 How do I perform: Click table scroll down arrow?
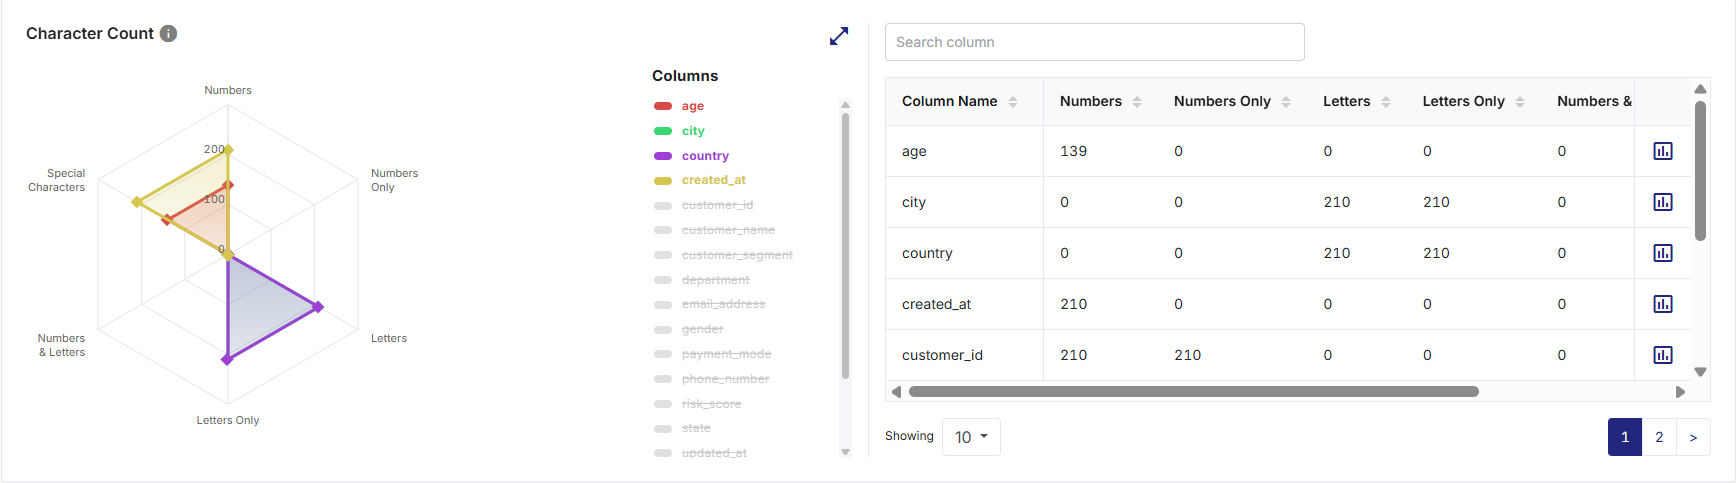tap(1700, 372)
